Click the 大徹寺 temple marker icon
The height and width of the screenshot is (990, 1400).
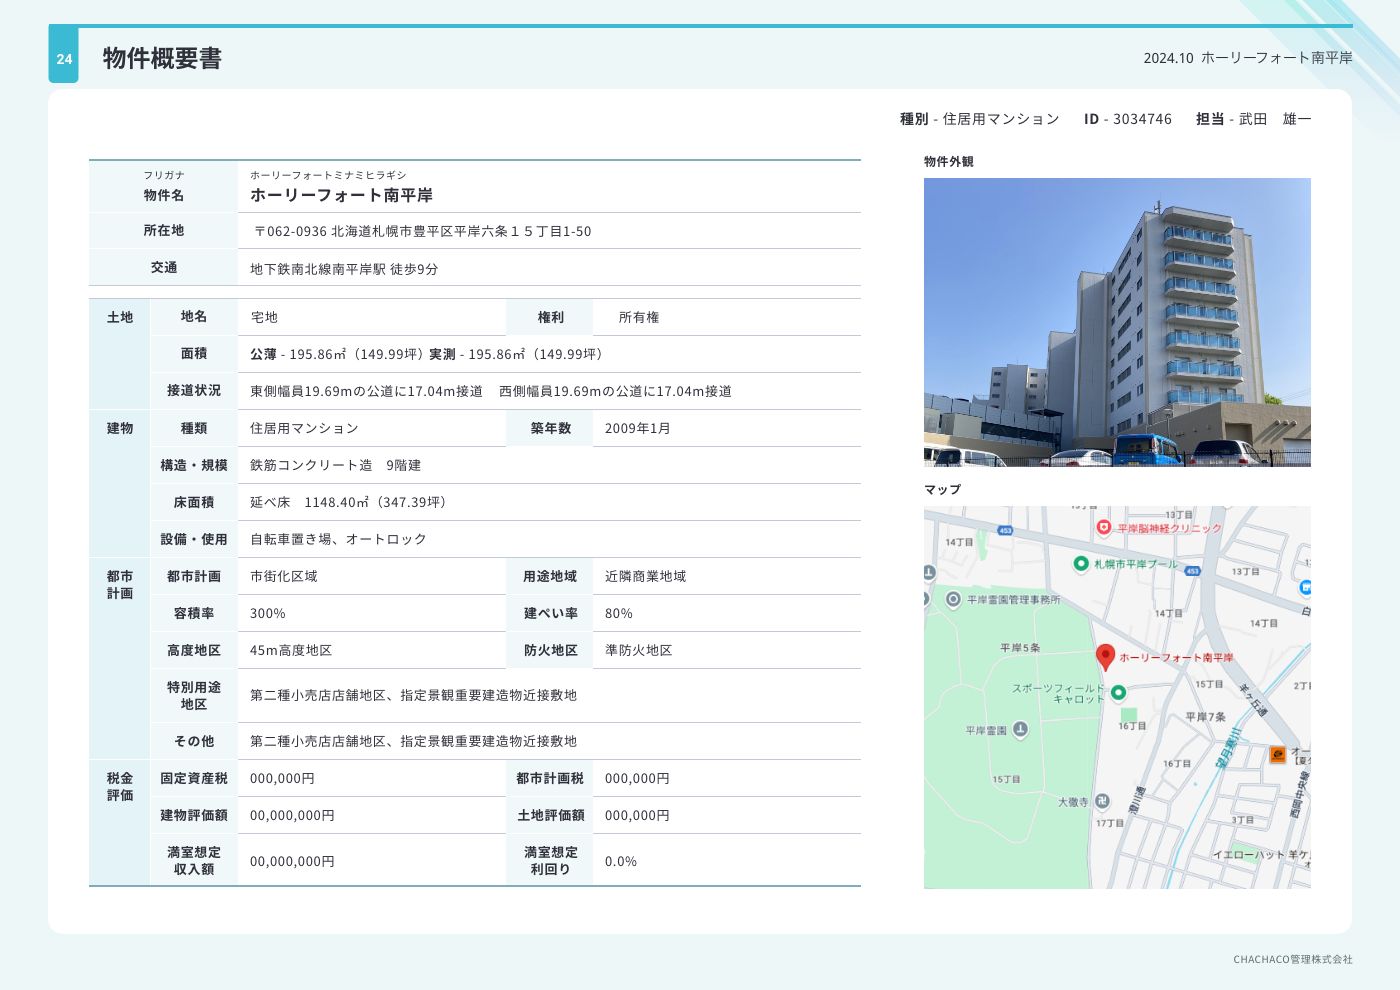[x=1102, y=801]
